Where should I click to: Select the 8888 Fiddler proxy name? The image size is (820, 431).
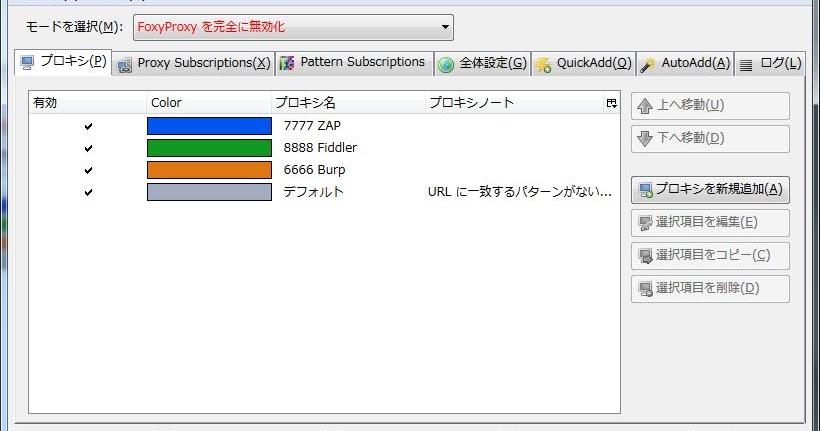[x=320, y=148]
